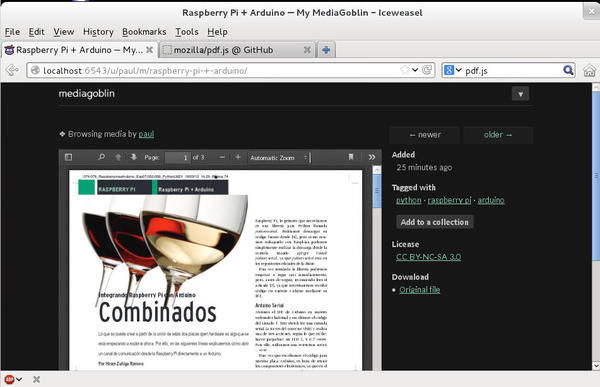Open the View menu
This screenshot has width=600, height=387.
(x=64, y=32)
